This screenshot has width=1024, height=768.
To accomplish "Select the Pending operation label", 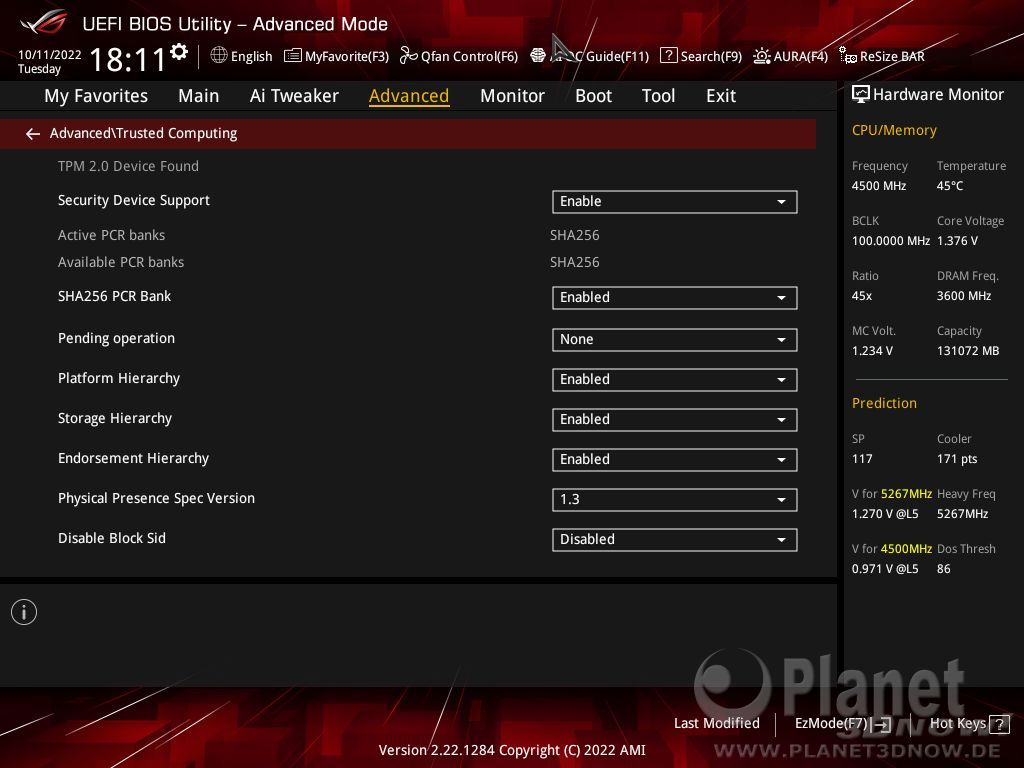I will [x=116, y=338].
